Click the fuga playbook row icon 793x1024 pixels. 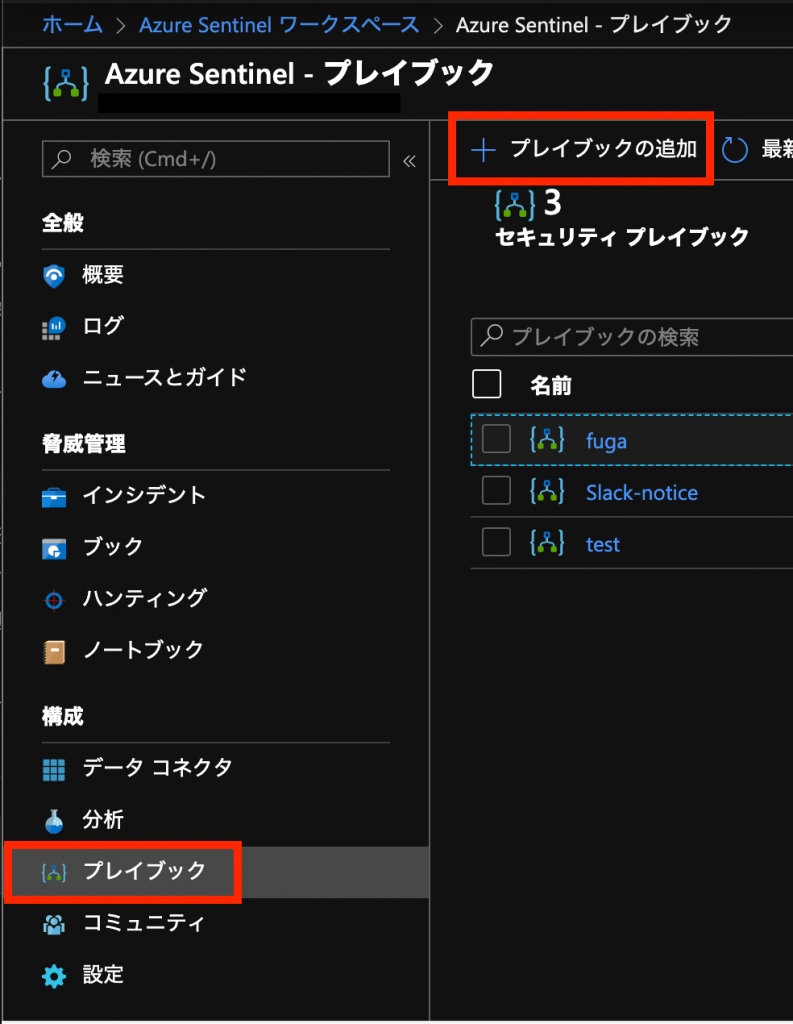point(547,440)
